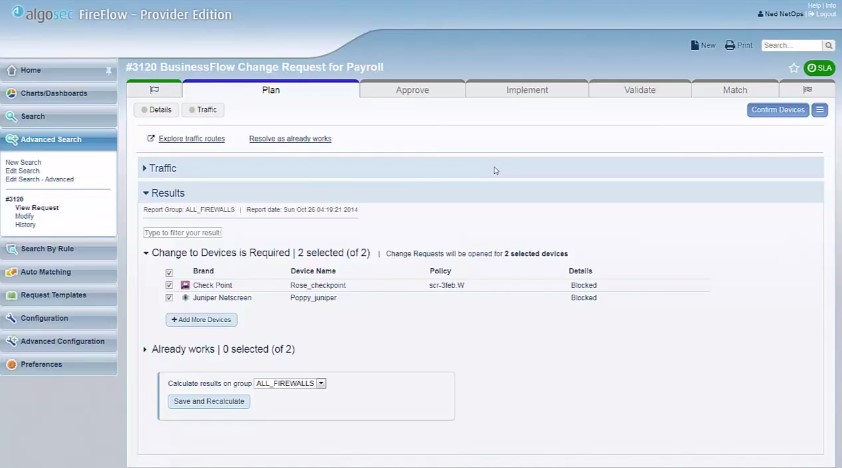This screenshot has width=842, height=468.
Task: Click the Help link at top right
Action: point(814,5)
